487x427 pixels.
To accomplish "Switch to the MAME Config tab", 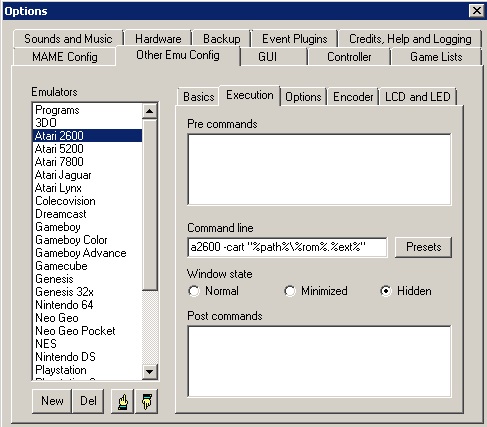I will (65, 57).
